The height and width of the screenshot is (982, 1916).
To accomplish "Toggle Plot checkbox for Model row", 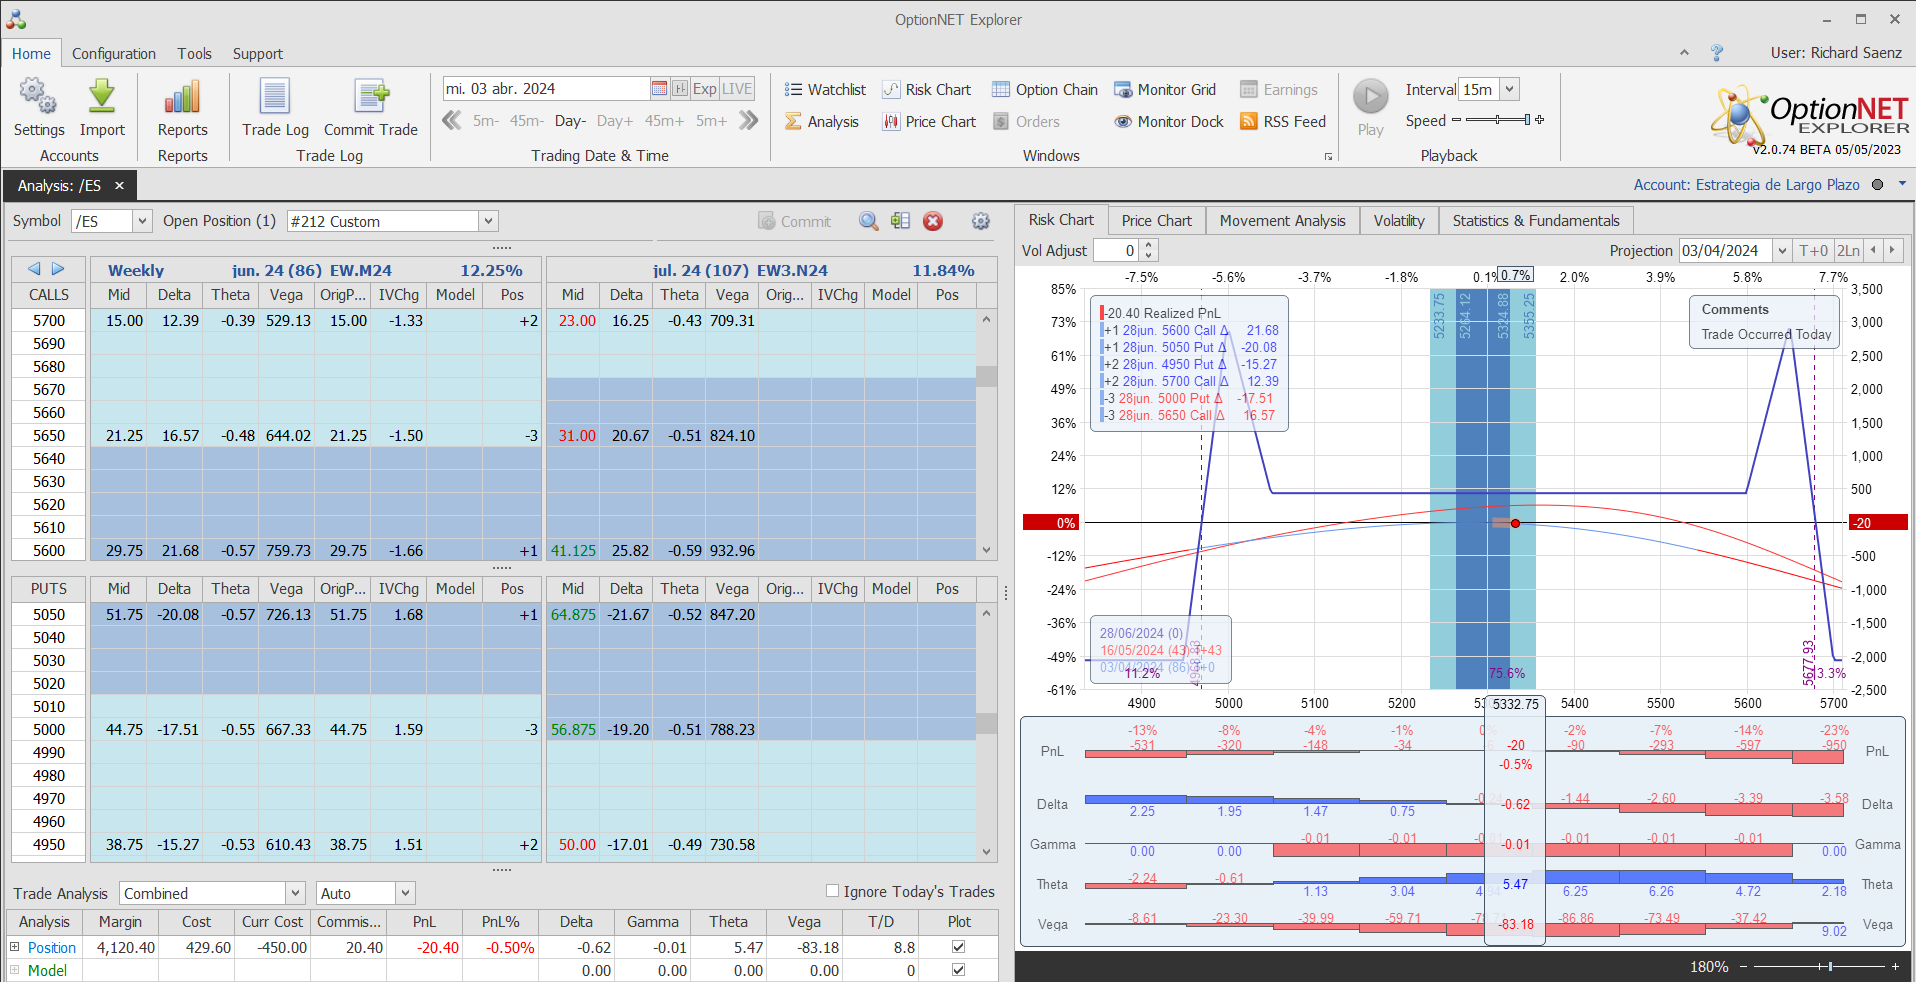I will [958, 970].
